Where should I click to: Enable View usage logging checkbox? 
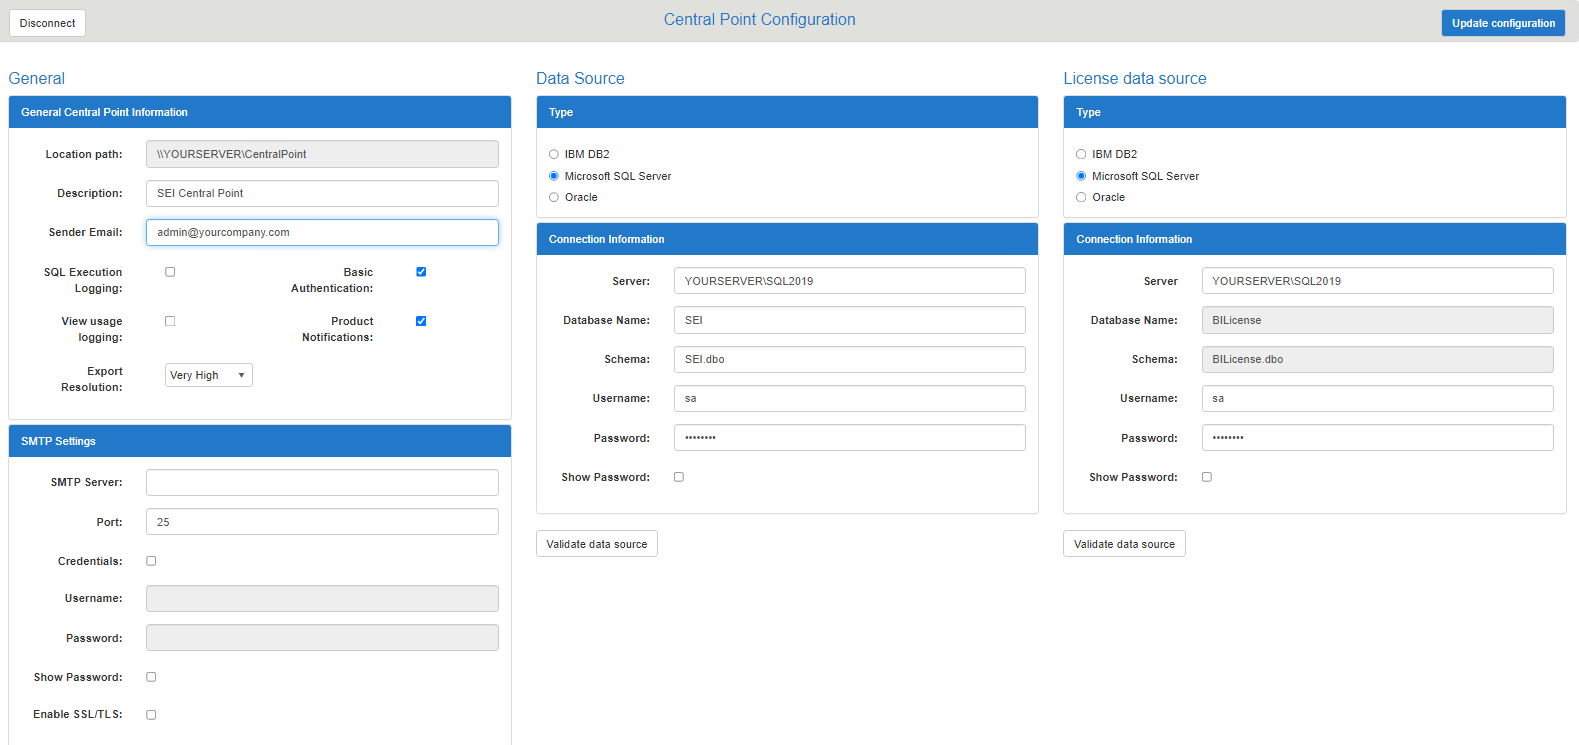(x=170, y=321)
